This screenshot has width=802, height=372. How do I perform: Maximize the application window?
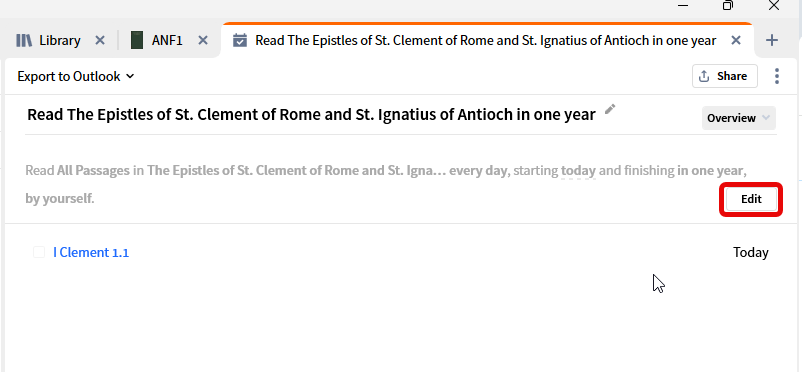pyautogui.click(x=727, y=6)
